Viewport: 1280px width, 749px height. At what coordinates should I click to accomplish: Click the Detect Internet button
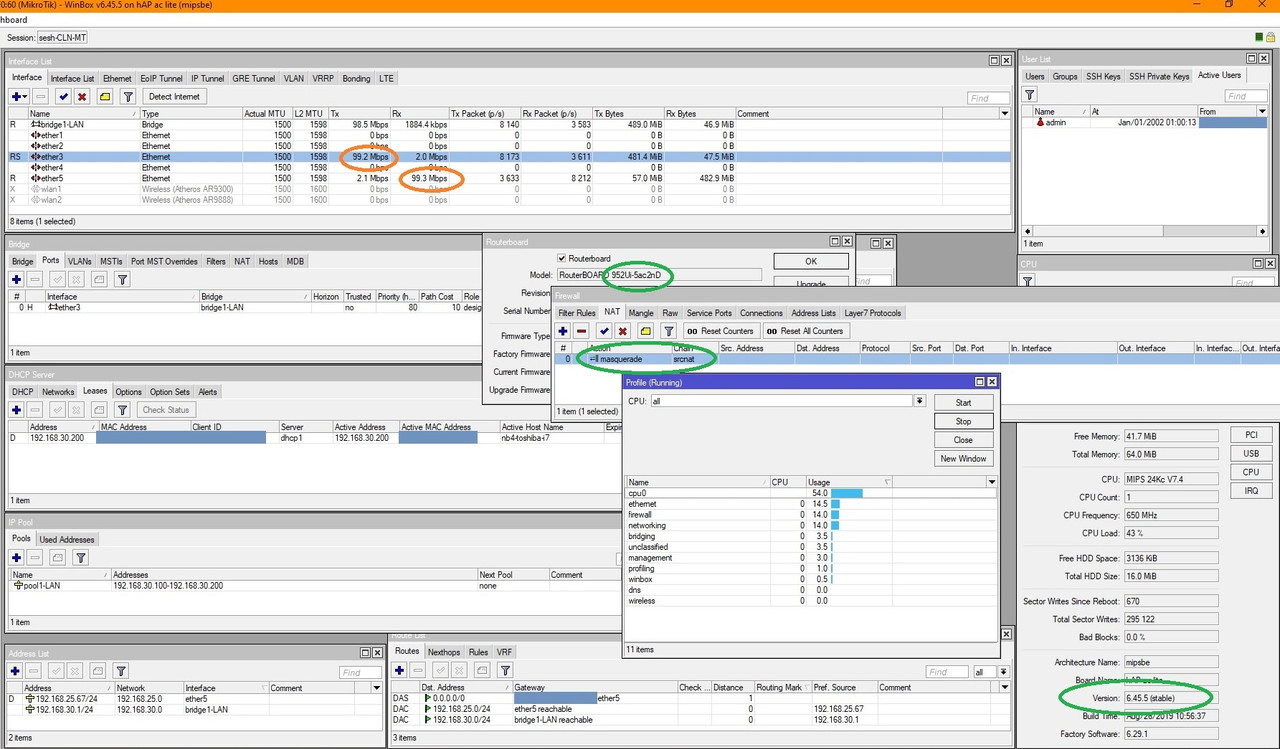[174, 97]
